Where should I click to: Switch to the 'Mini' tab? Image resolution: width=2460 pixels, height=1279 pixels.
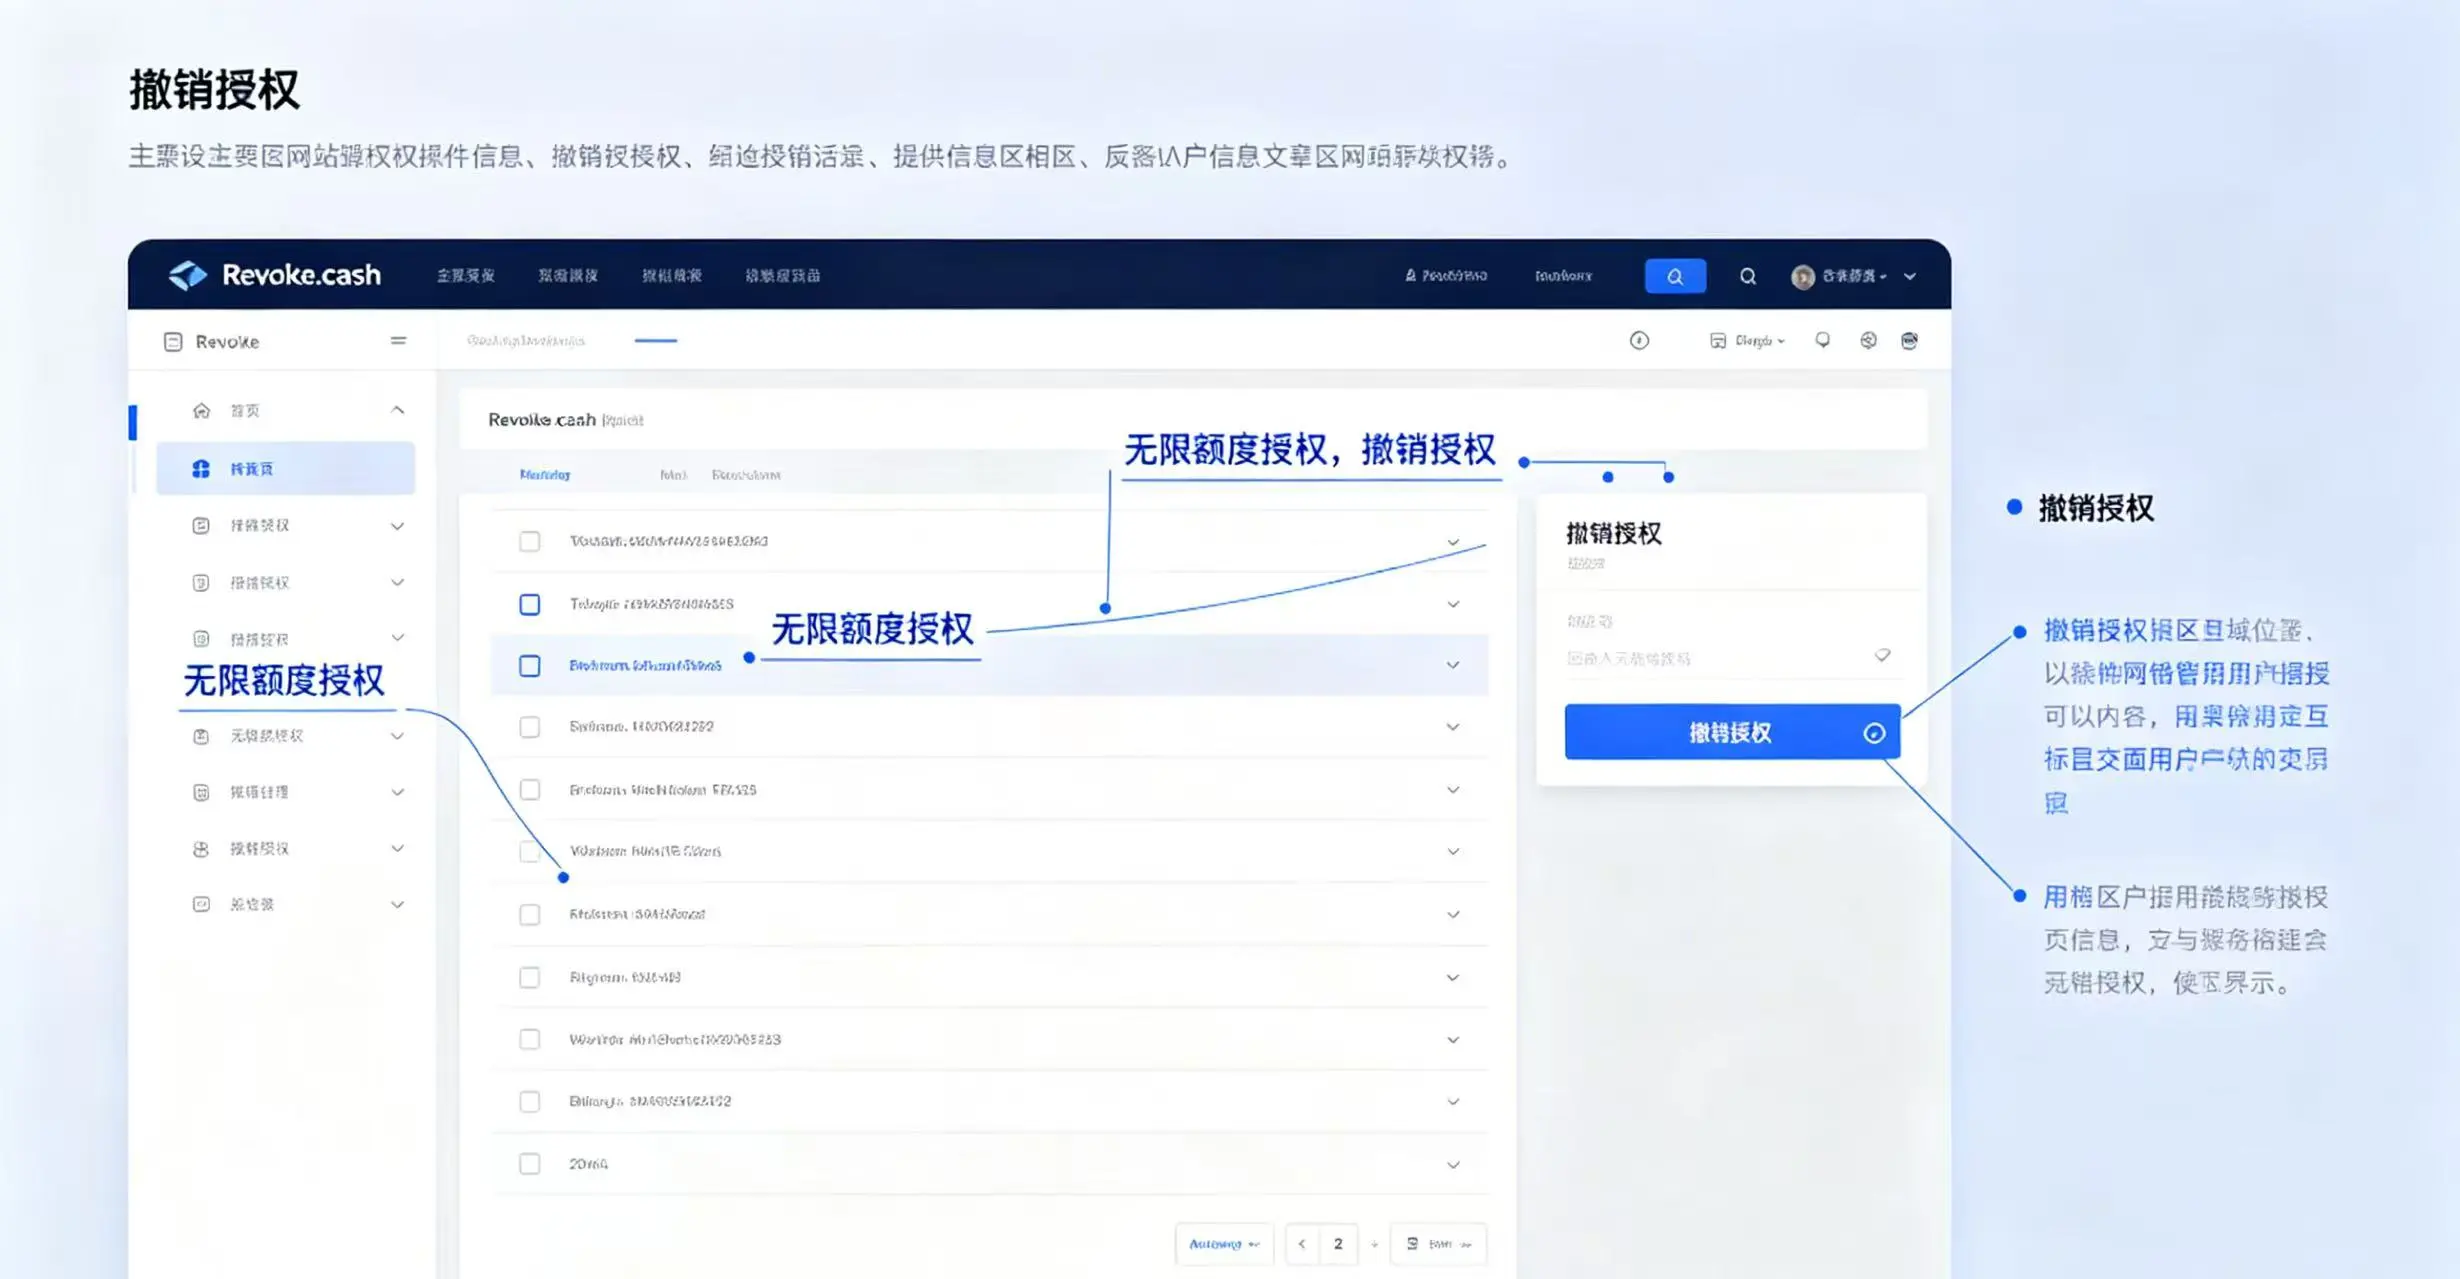(x=673, y=474)
